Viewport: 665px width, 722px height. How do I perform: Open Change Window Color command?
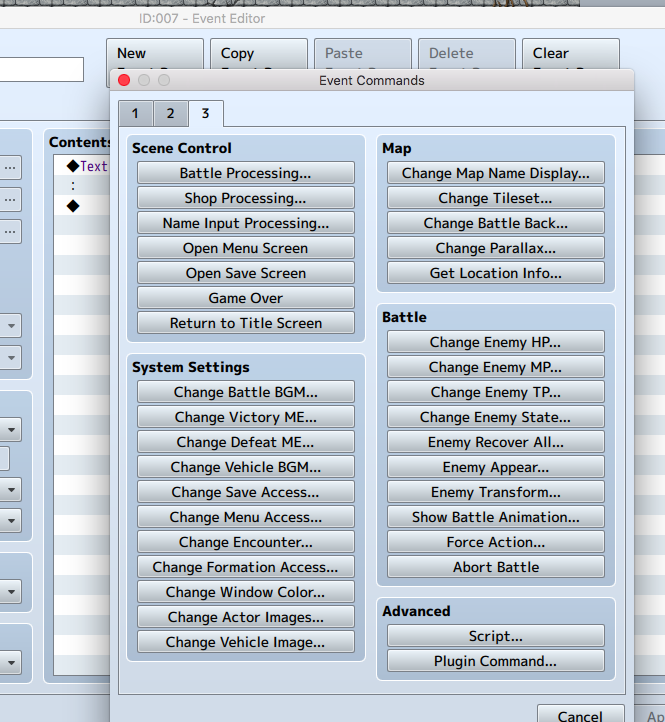245,592
